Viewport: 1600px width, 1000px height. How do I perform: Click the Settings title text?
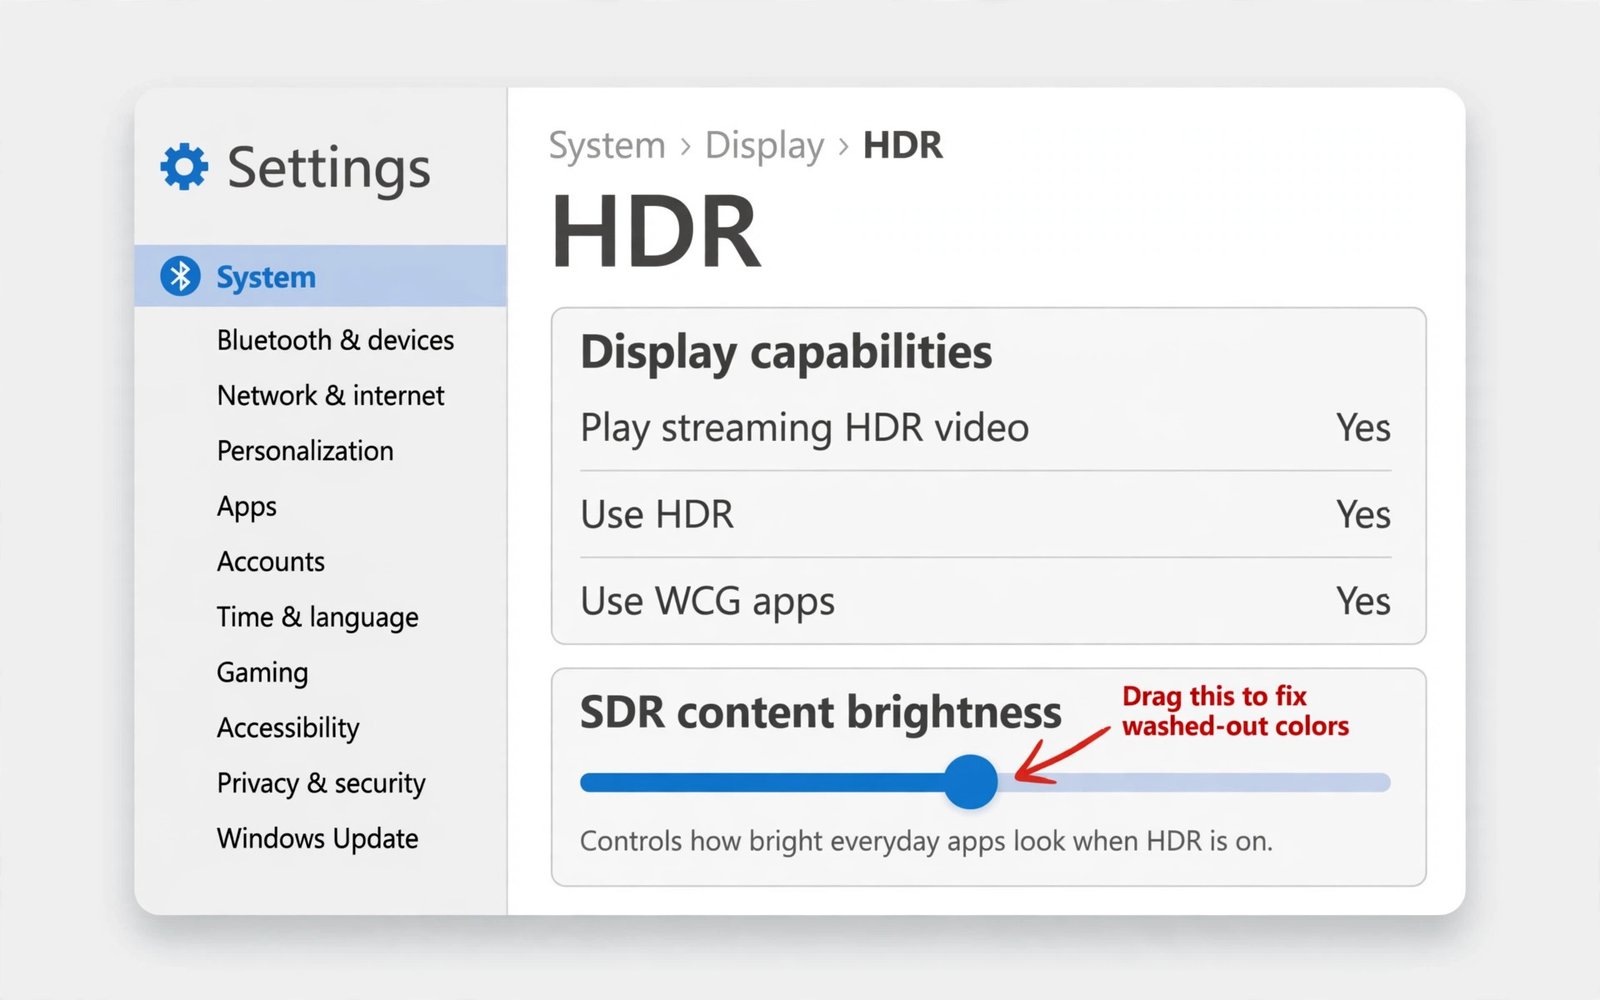tap(329, 168)
